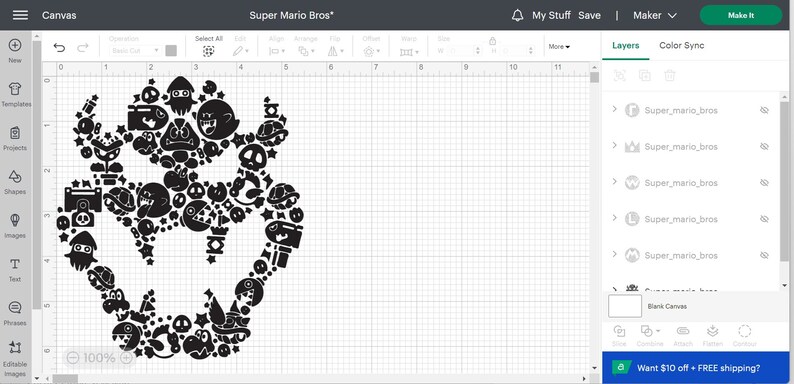Click the Contour tool
The image size is (794, 384).
point(744,336)
